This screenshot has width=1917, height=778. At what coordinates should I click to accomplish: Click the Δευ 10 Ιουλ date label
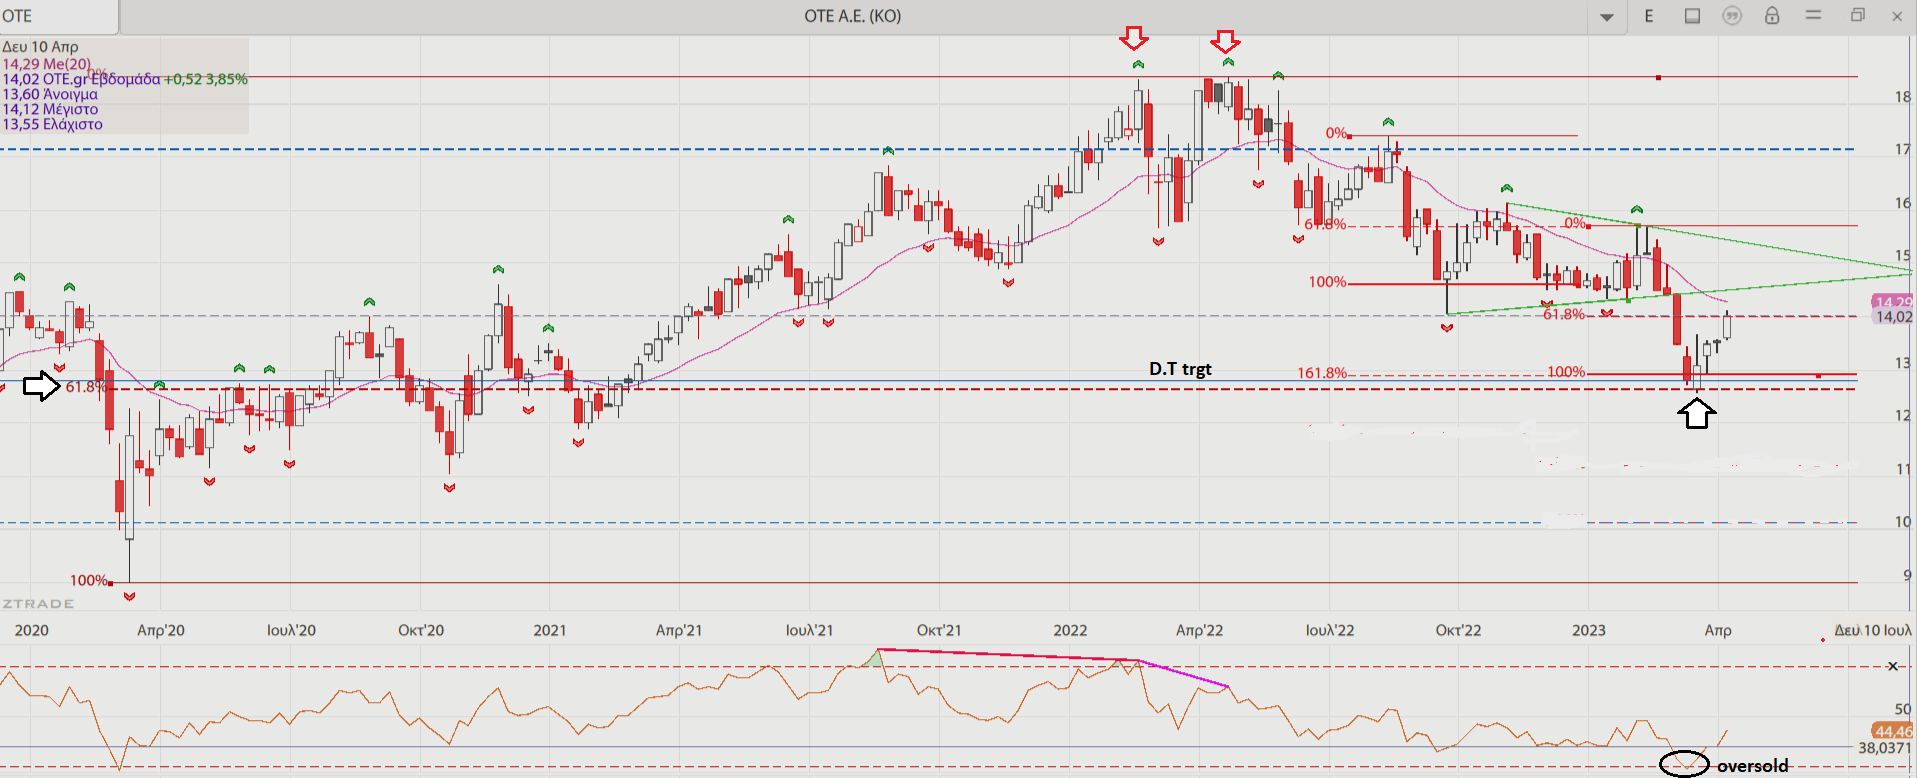pos(1872,630)
